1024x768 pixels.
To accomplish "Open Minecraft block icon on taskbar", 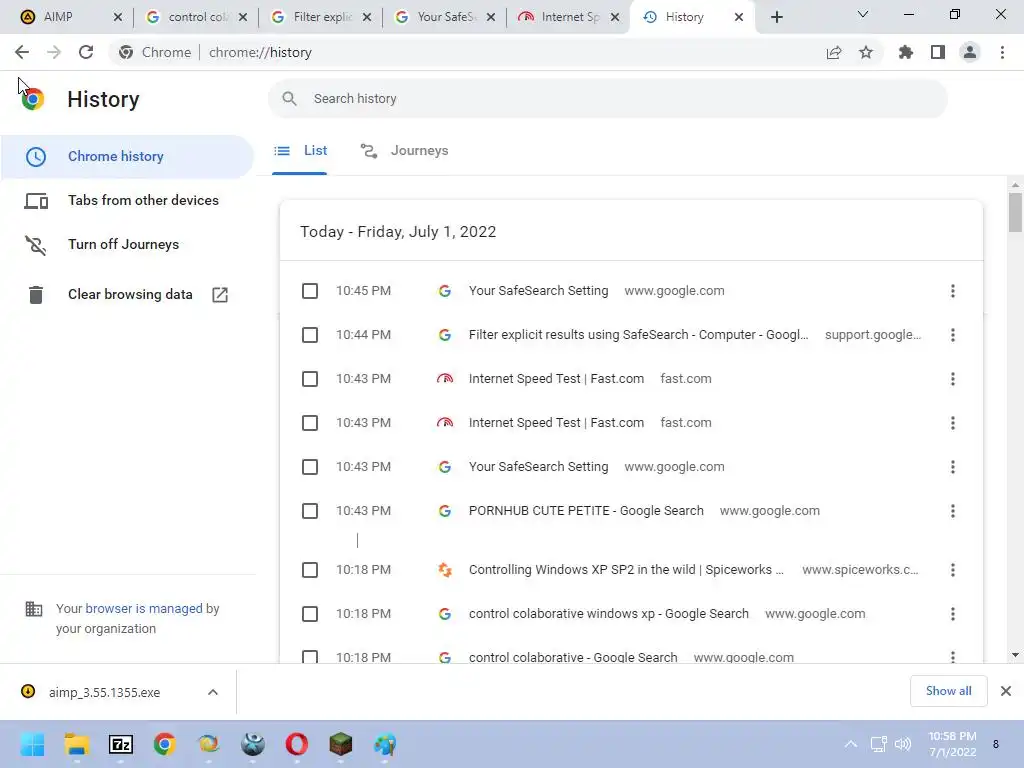I will click(340, 744).
